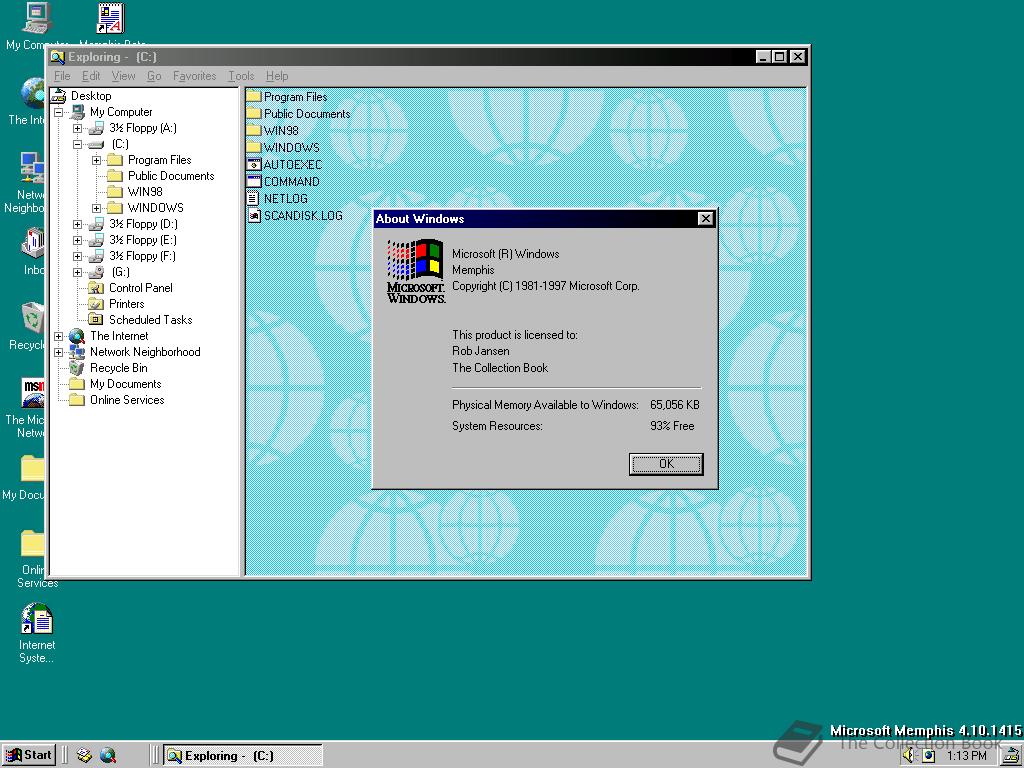Screen dimensions: 1024x768
Task: Open the Go menu
Action: click(x=154, y=76)
